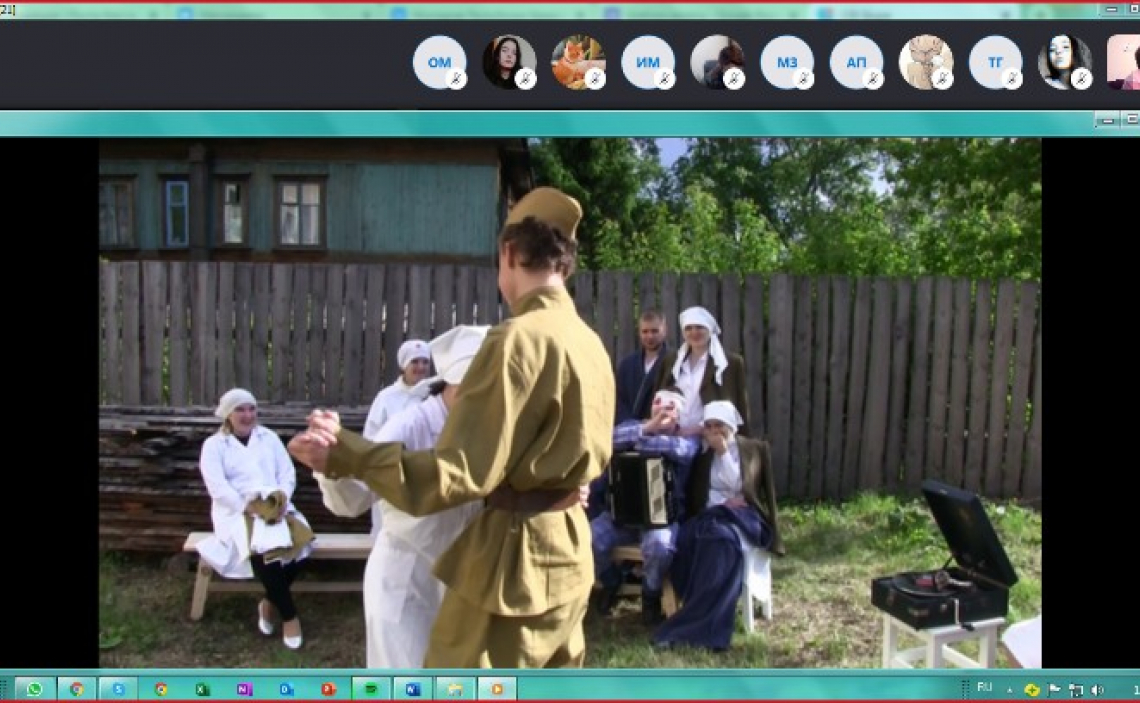Click the ОМ participant avatar
This screenshot has width=1140, height=703.
coord(438,62)
